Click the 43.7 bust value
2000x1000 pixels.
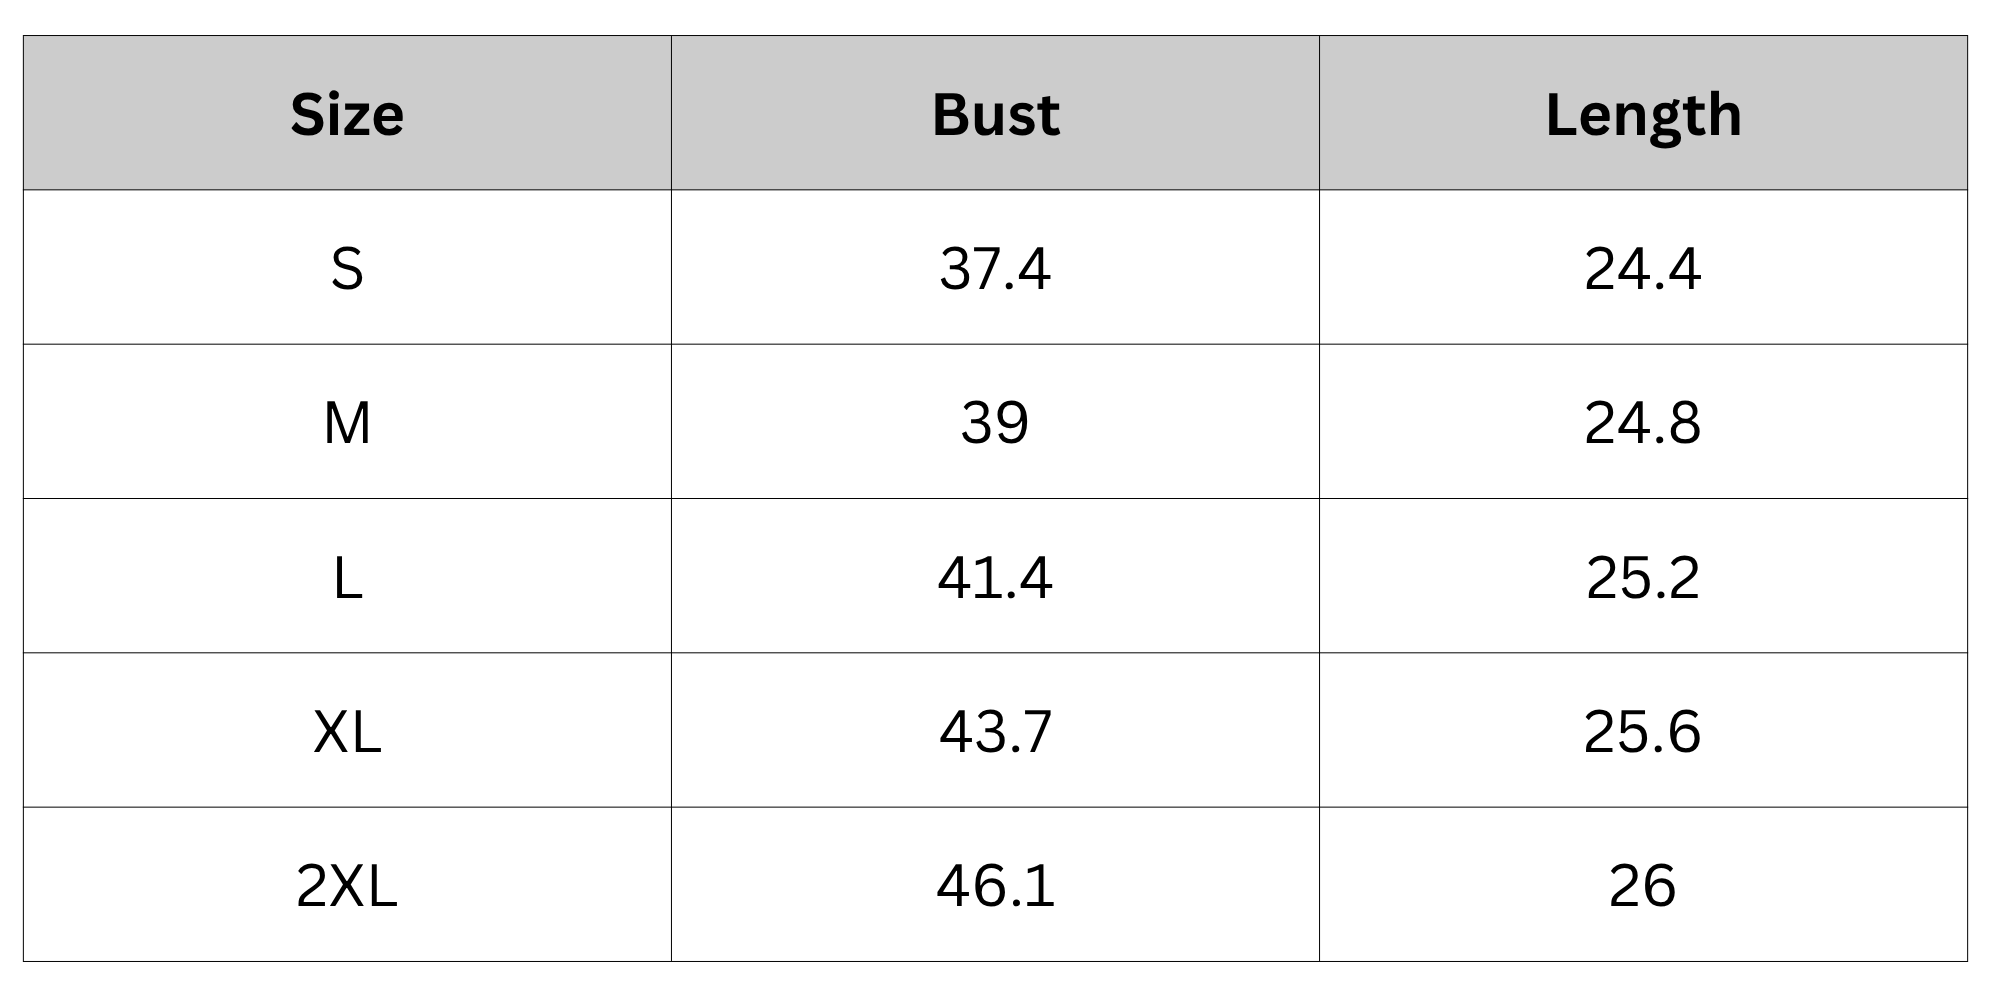point(995,731)
